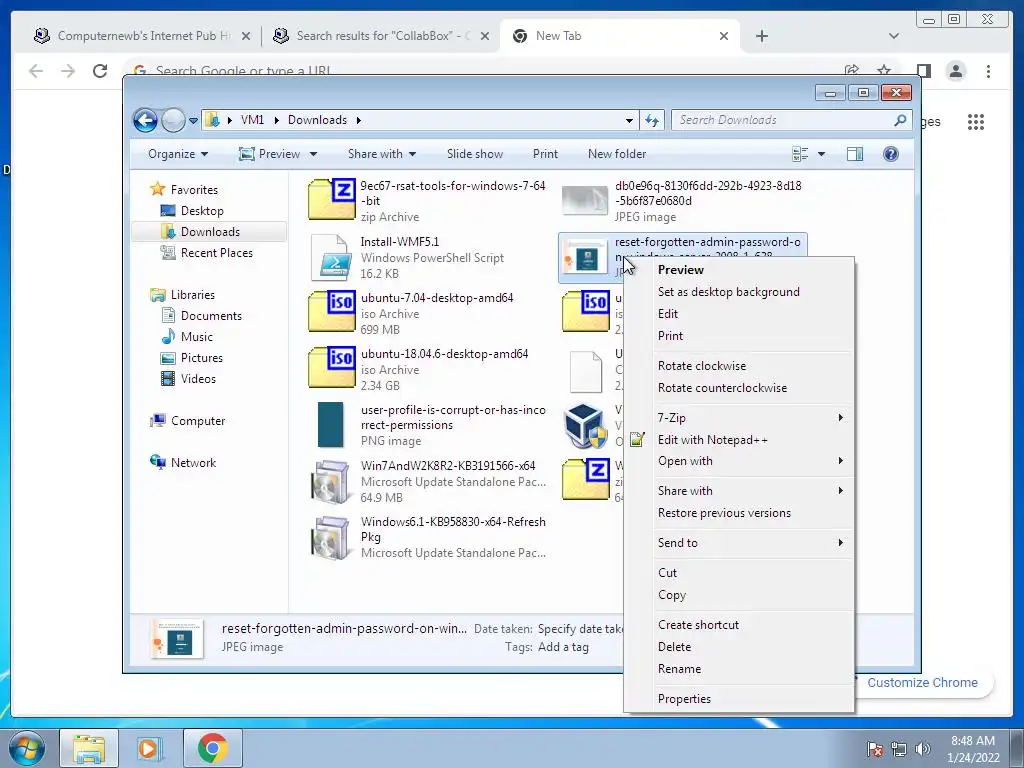Choose Rotate counterclockwise in context menu
Image resolution: width=1024 pixels, height=768 pixels.
(722, 388)
